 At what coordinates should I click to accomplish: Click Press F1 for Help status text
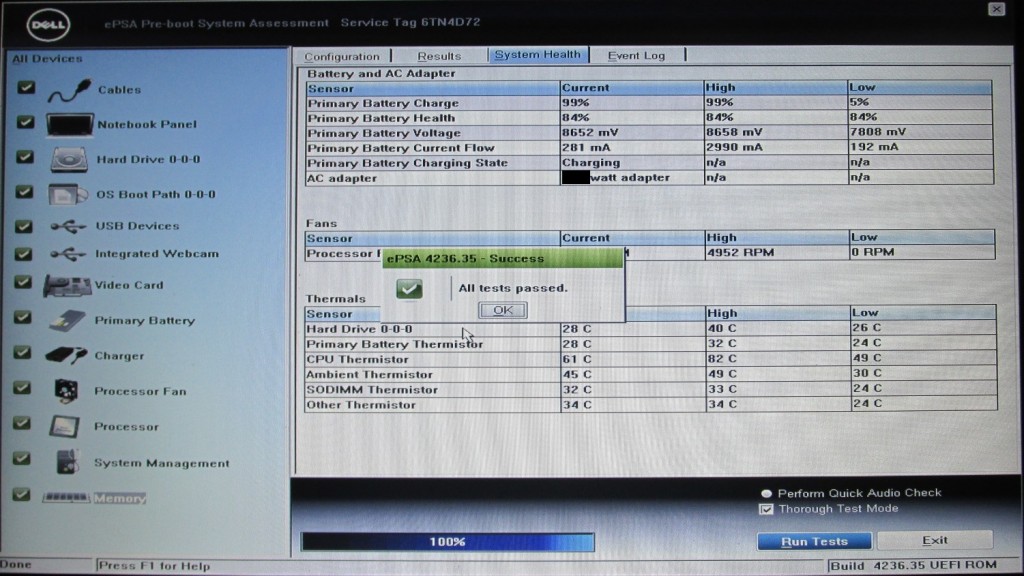coord(154,566)
